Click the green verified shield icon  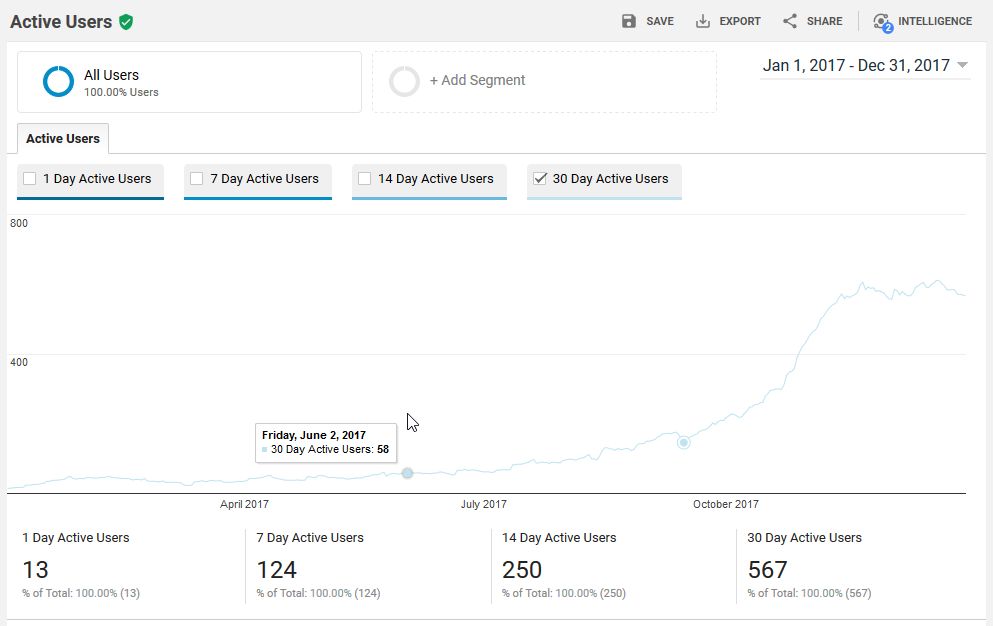pyautogui.click(x=126, y=22)
